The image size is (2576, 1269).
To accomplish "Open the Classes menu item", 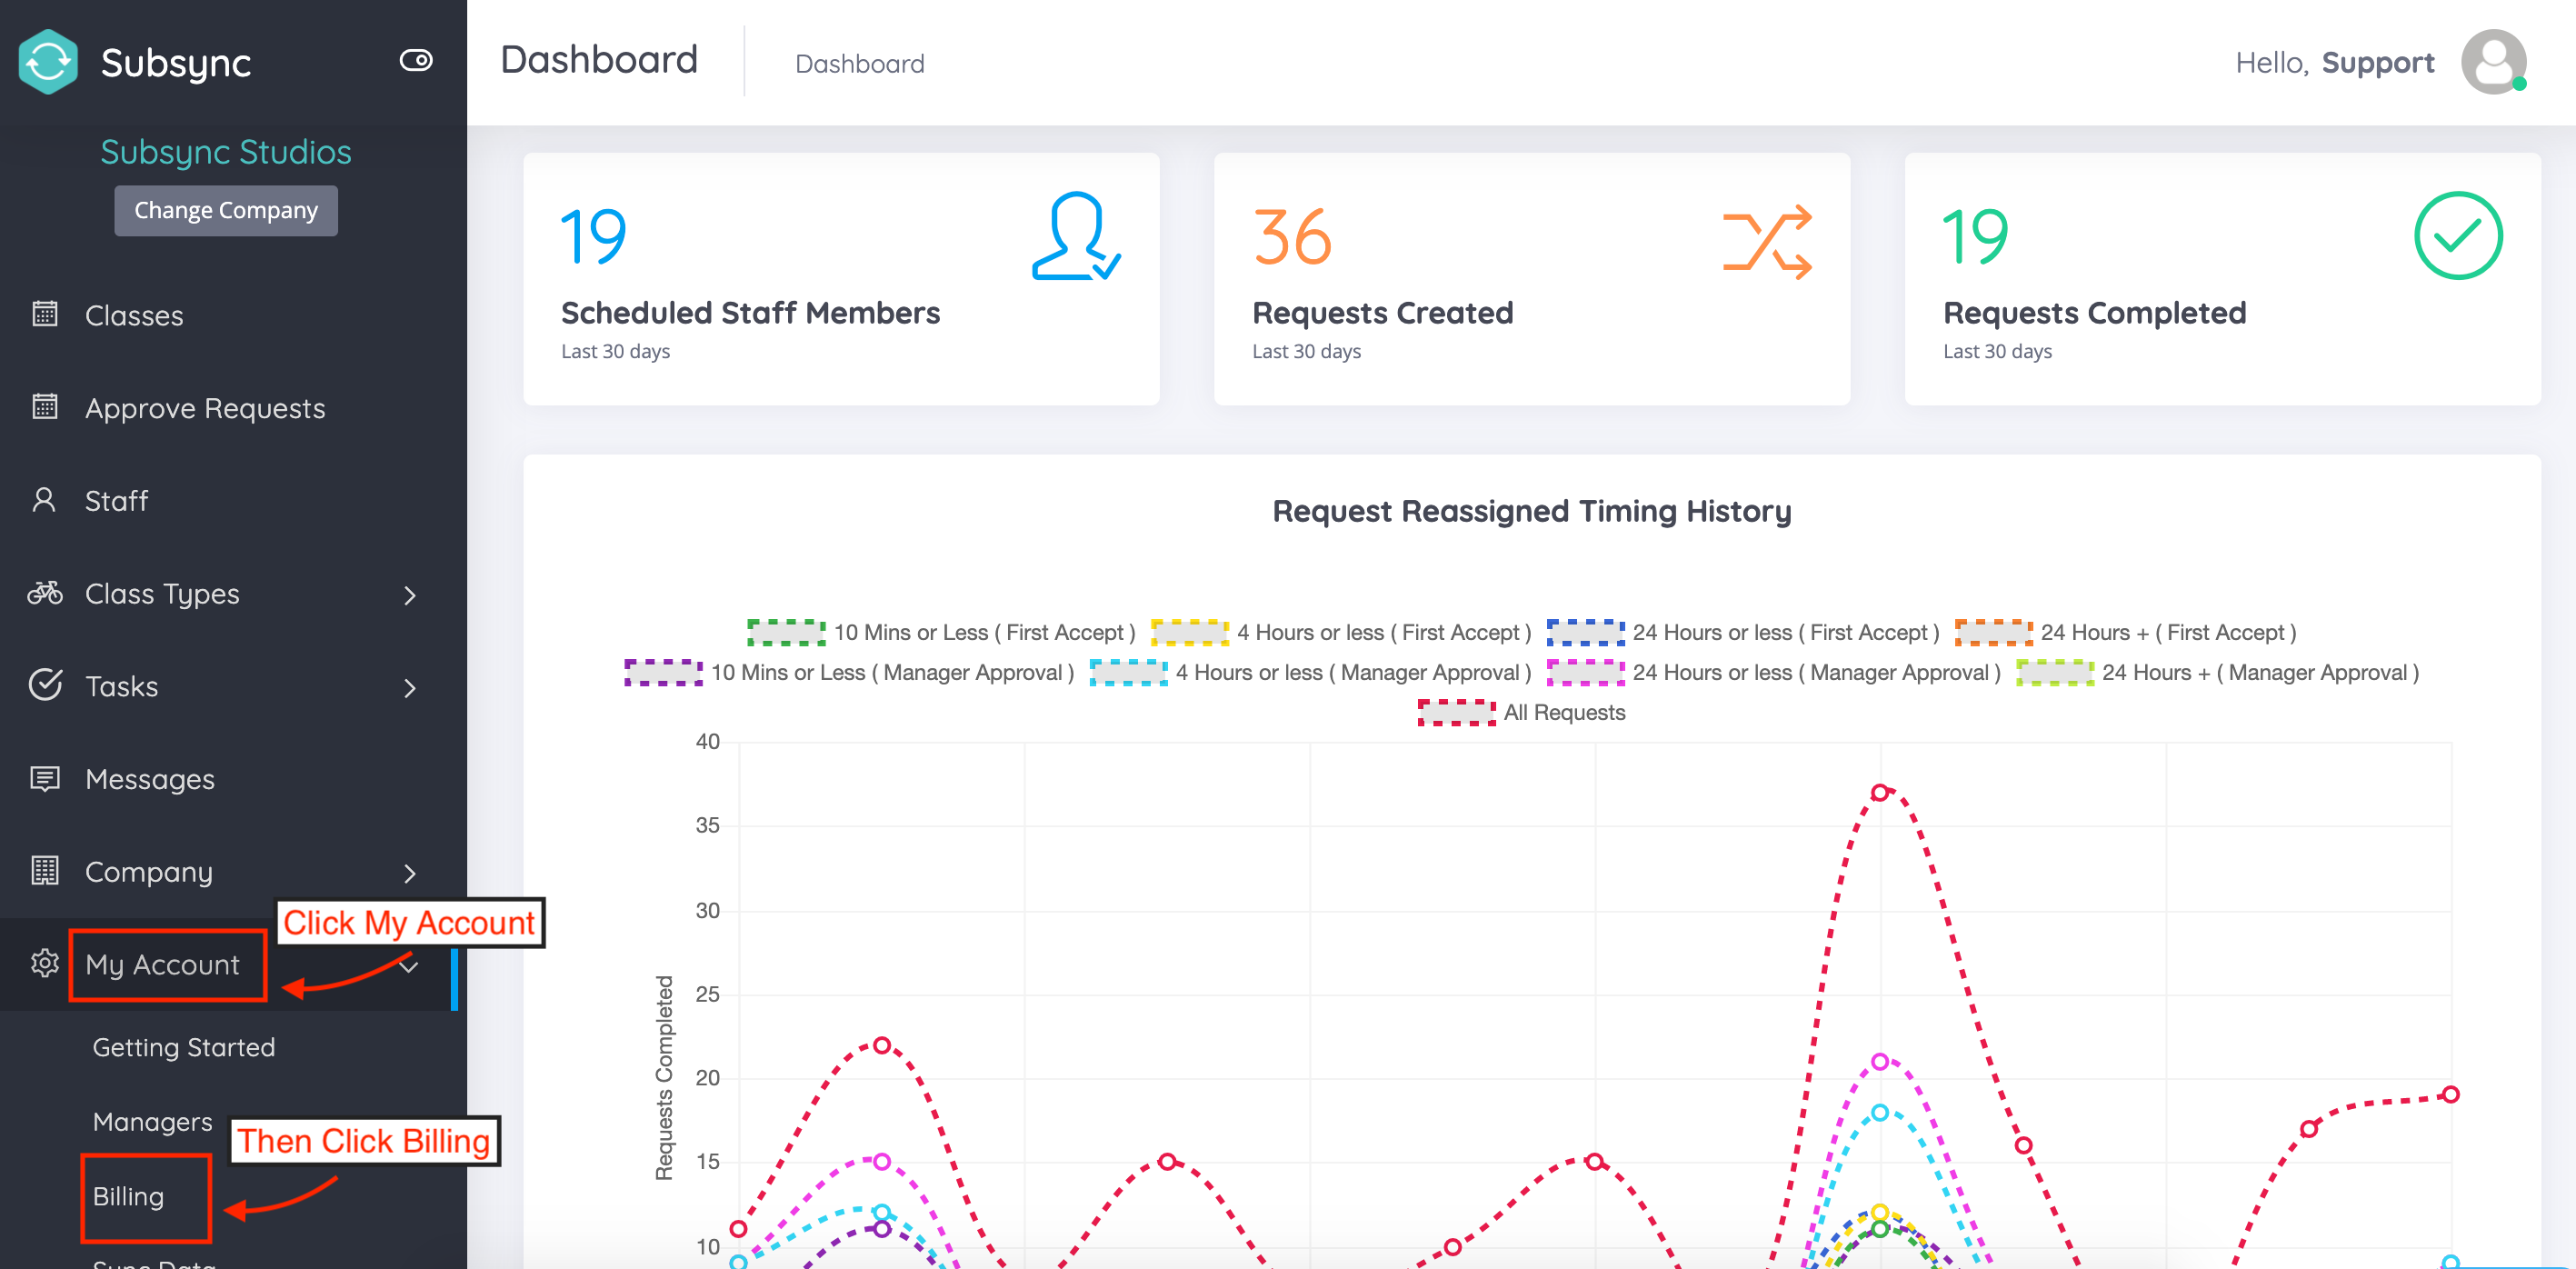I will point(134,315).
